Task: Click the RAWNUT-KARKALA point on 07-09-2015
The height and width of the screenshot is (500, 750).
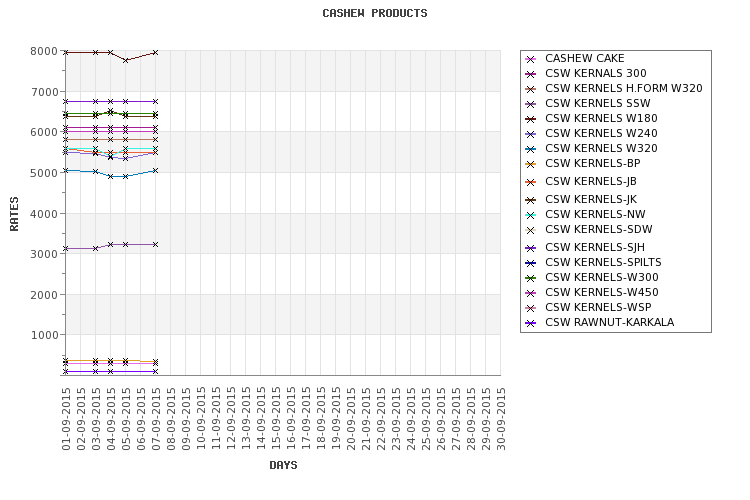Action: [155, 371]
